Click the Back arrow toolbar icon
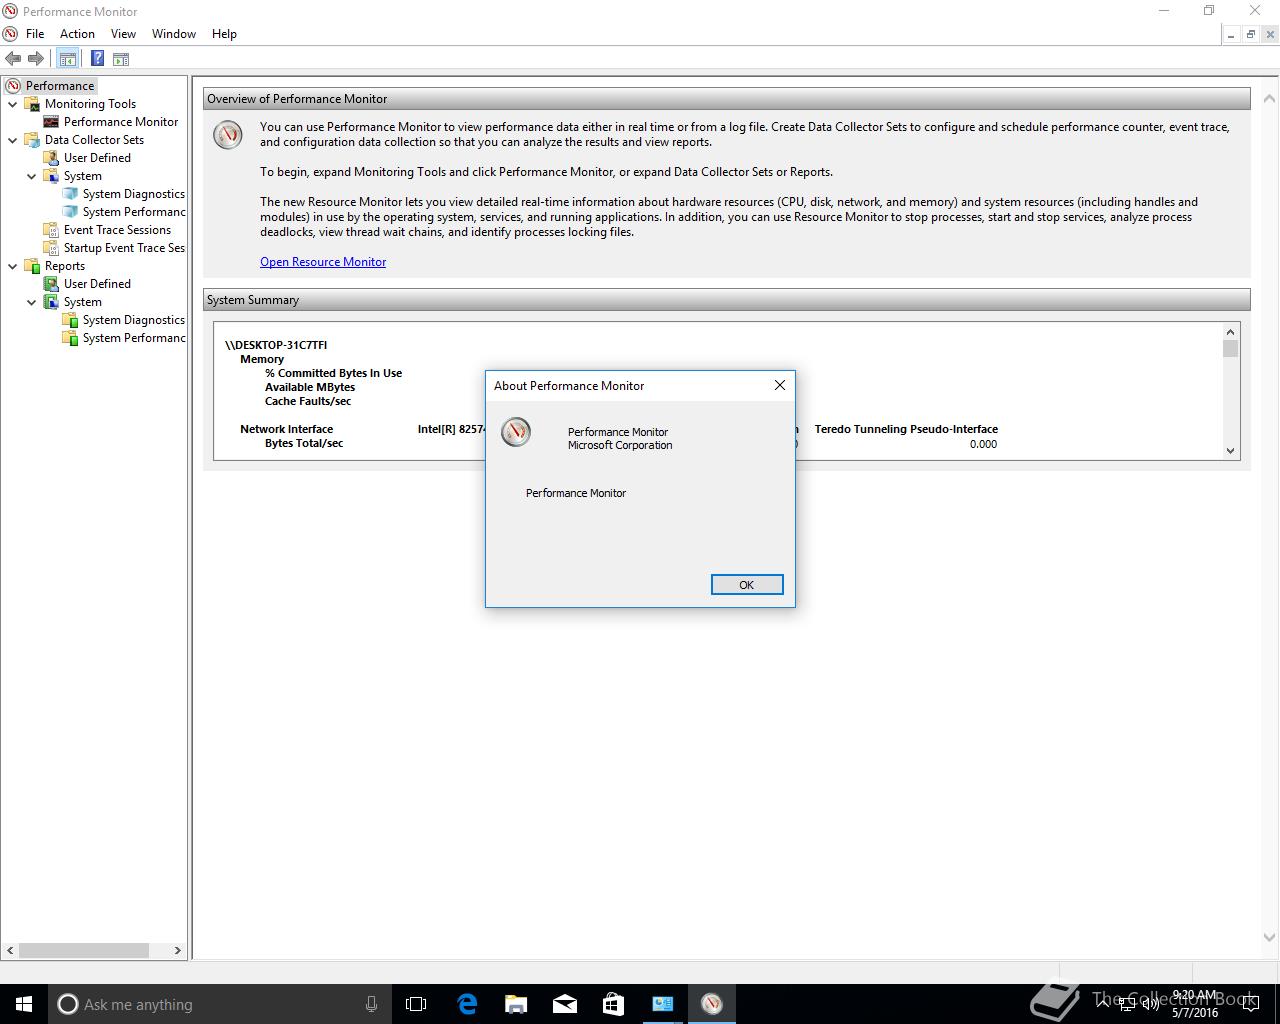Viewport: 1280px width, 1024px height. click(x=13, y=59)
